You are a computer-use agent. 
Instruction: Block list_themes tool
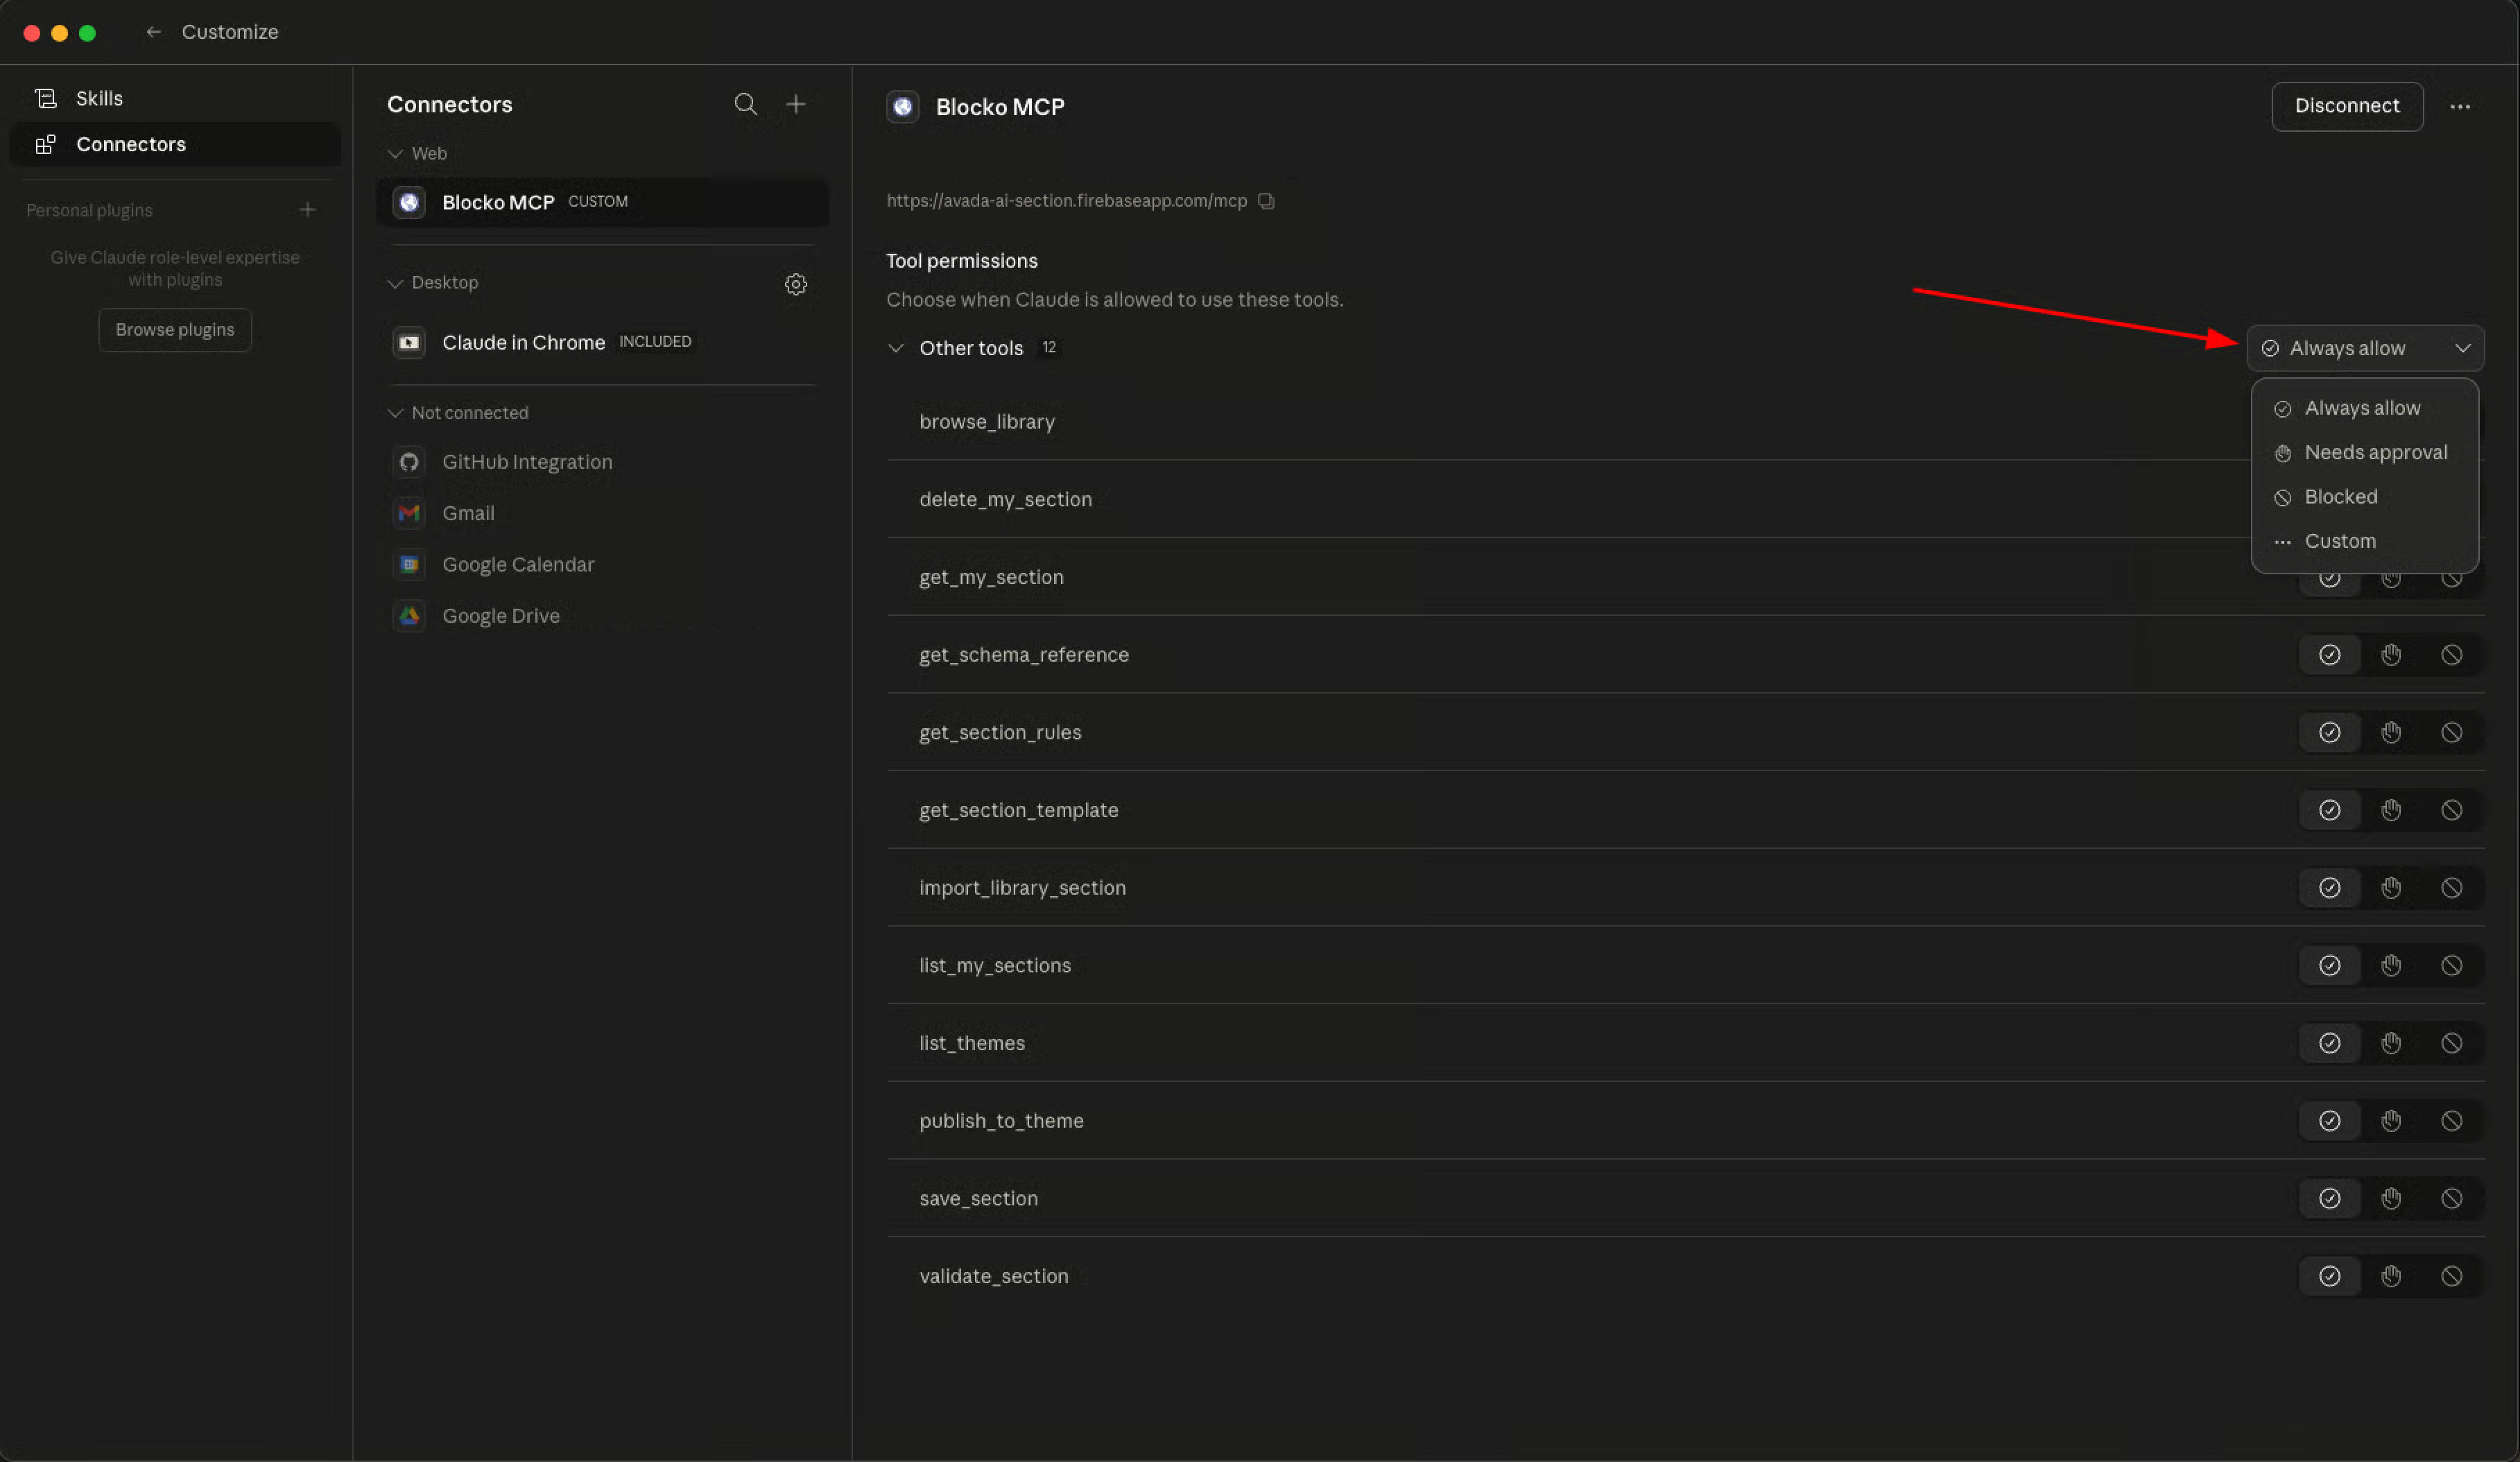2451,1044
